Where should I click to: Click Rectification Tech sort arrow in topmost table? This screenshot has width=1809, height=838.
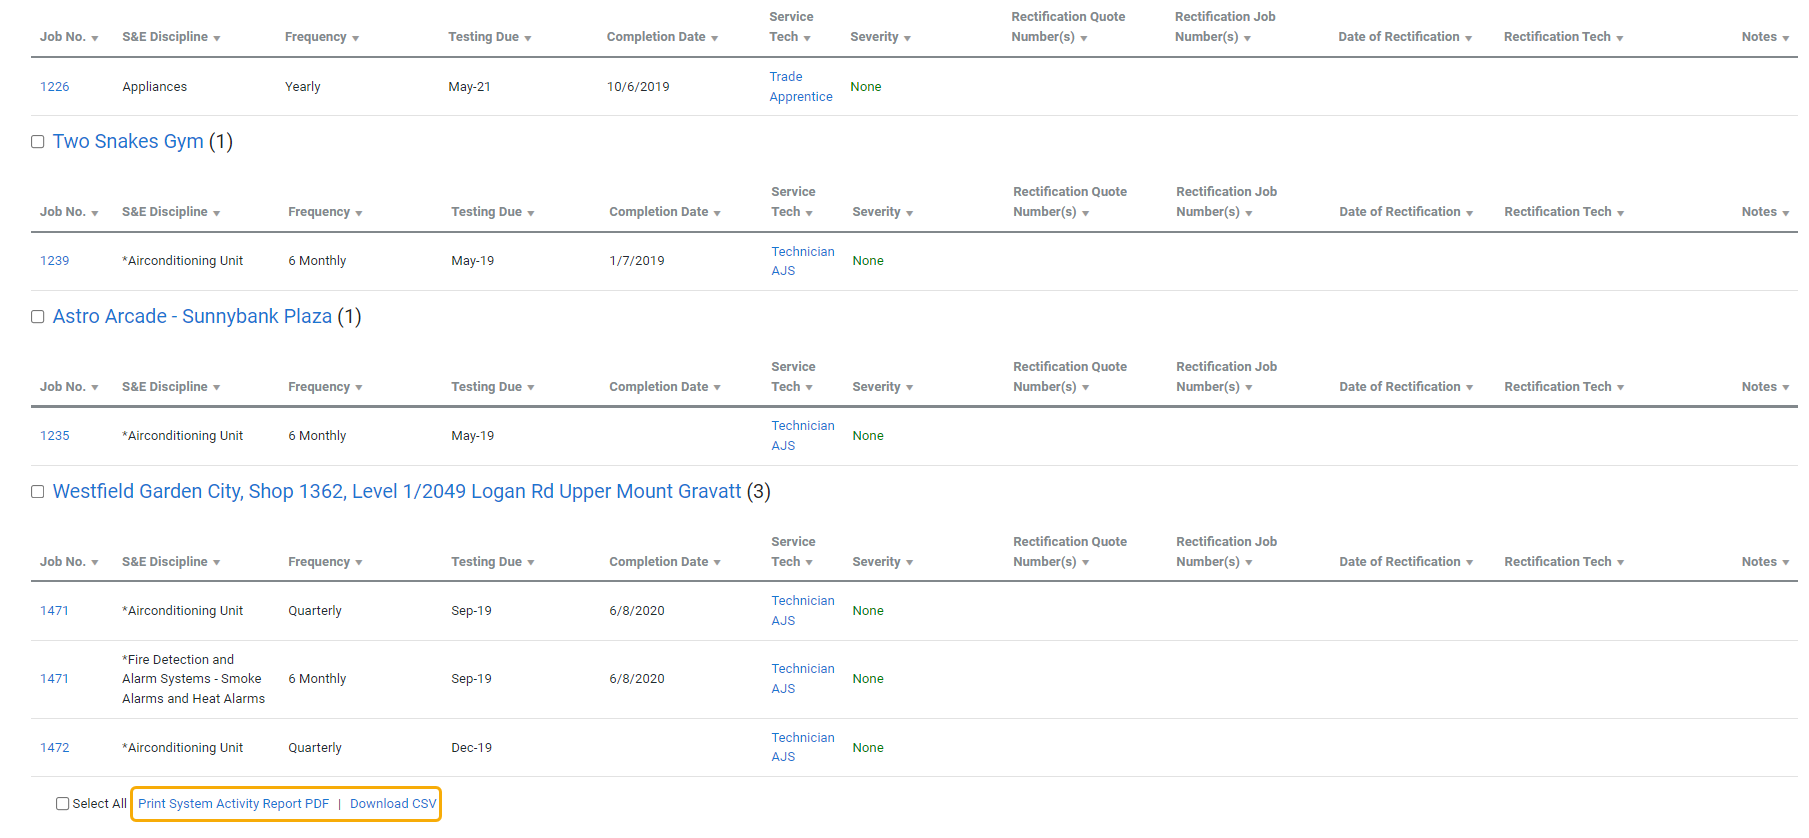point(1619,38)
